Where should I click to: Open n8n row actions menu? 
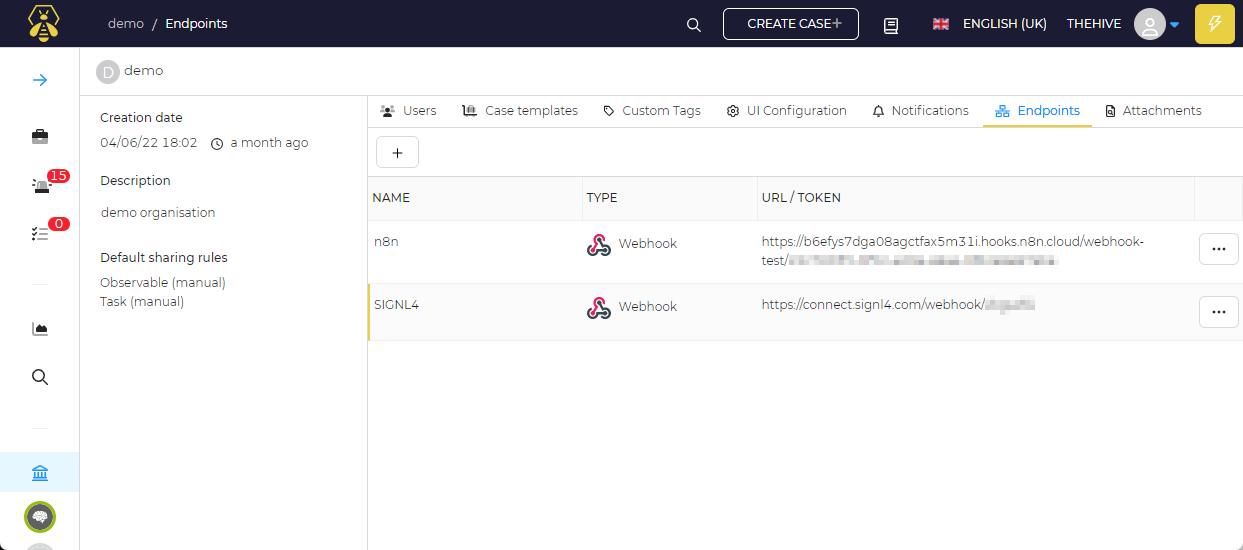point(1218,249)
